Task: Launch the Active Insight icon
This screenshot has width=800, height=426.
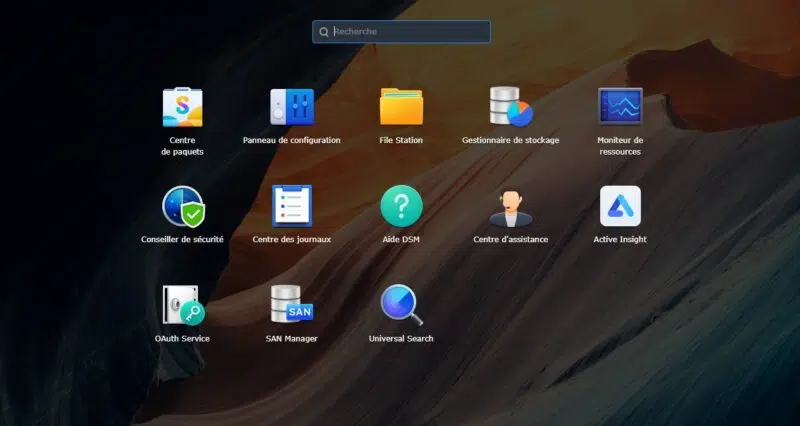Action: pyautogui.click(x=620, y=206)
